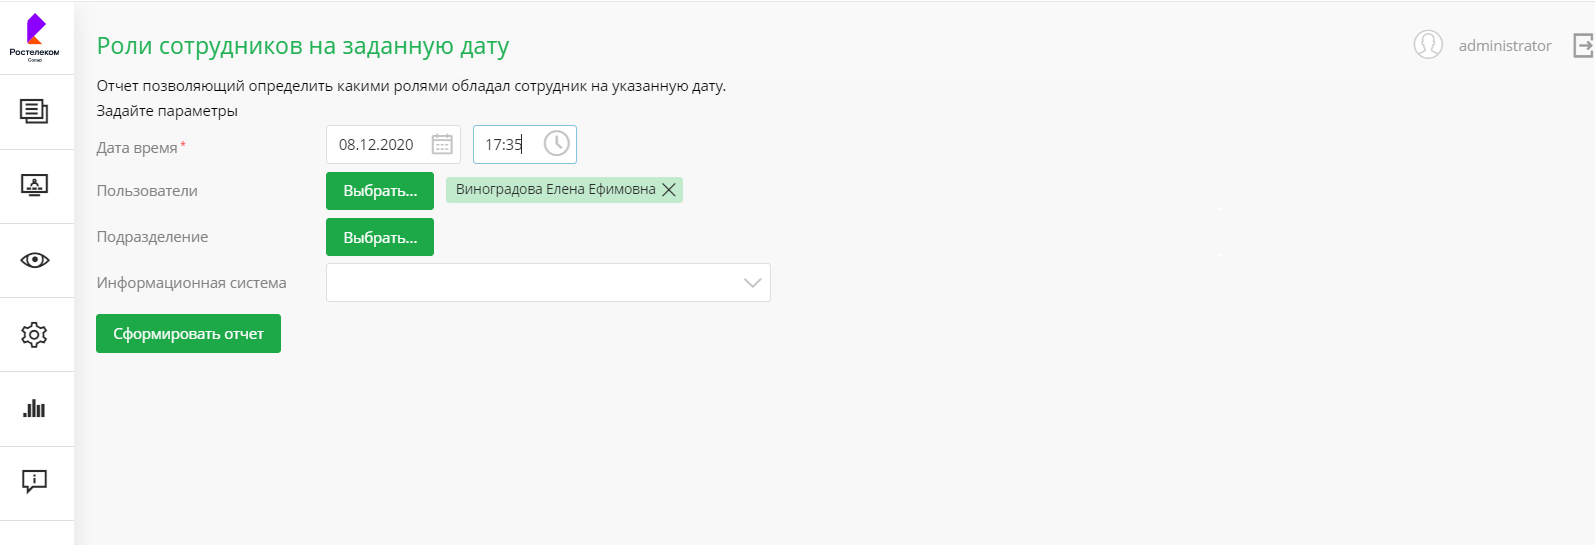
Task: Click the Ростелеком logo
Action: point(35,37)
